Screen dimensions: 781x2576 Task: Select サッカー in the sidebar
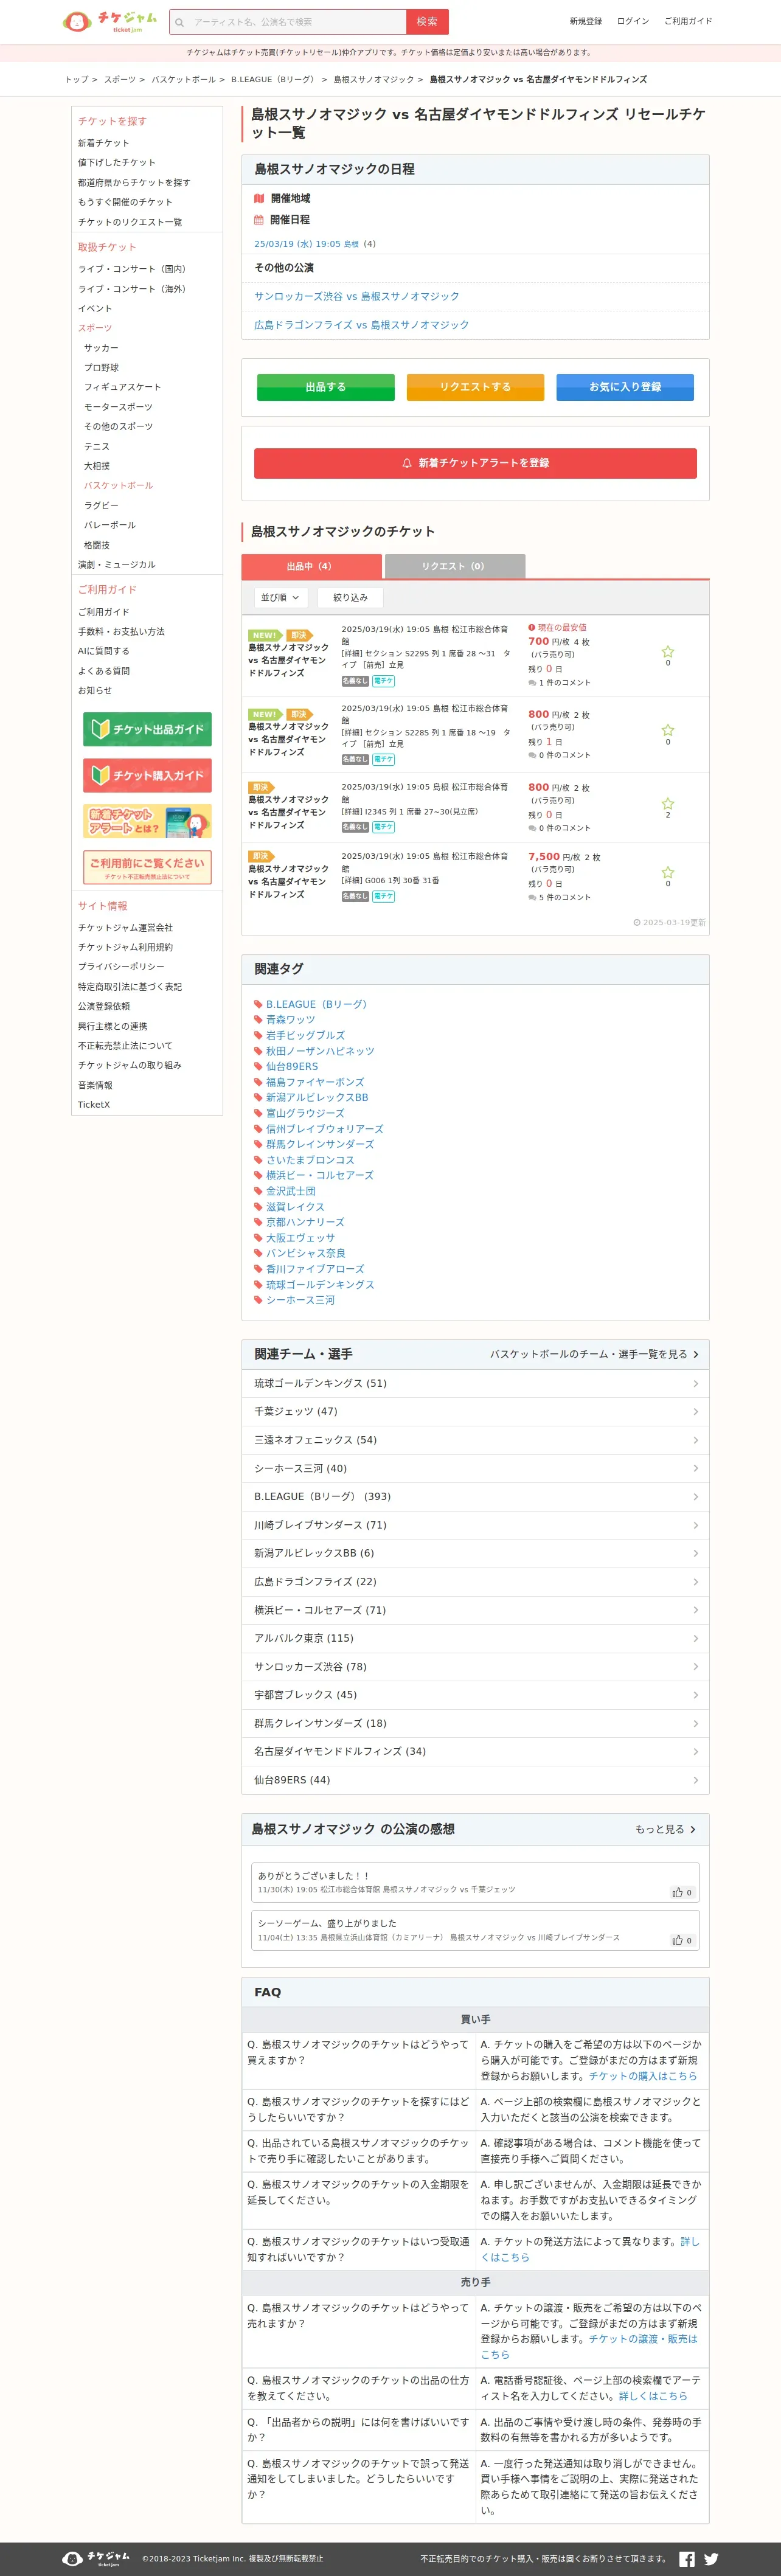(101, 348)
